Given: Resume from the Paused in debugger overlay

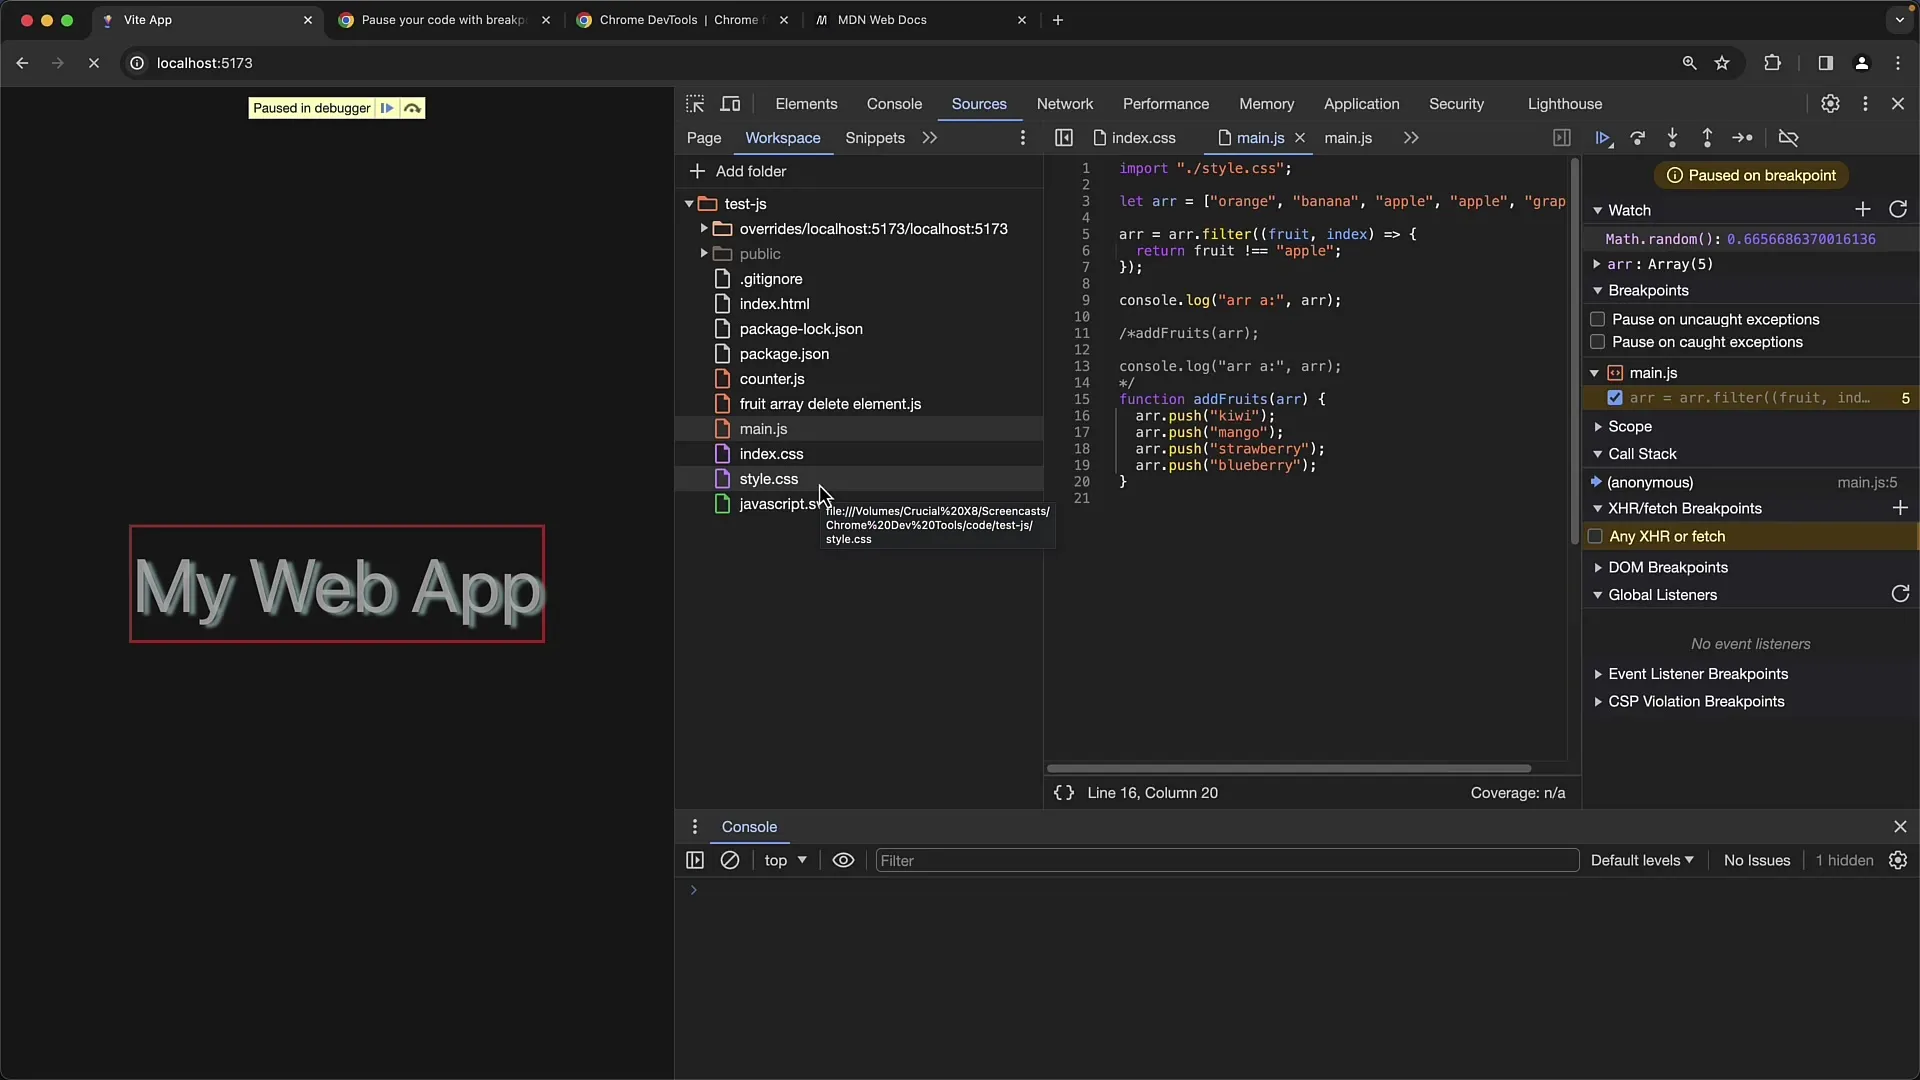Looking at the screenshot, I should point(387,108).
